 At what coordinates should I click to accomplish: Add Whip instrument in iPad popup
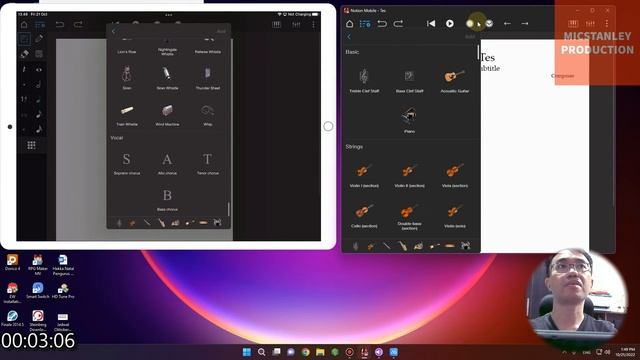click(208, 115)
